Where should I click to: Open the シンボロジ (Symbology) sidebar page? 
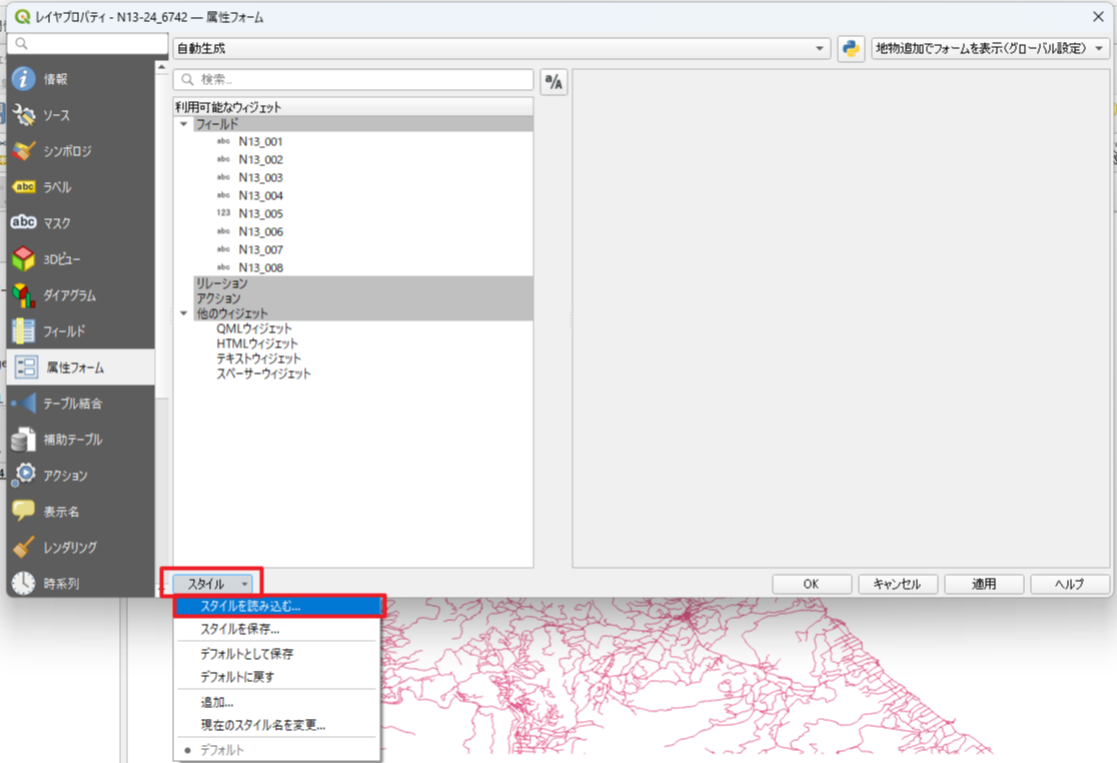[66, 151]
